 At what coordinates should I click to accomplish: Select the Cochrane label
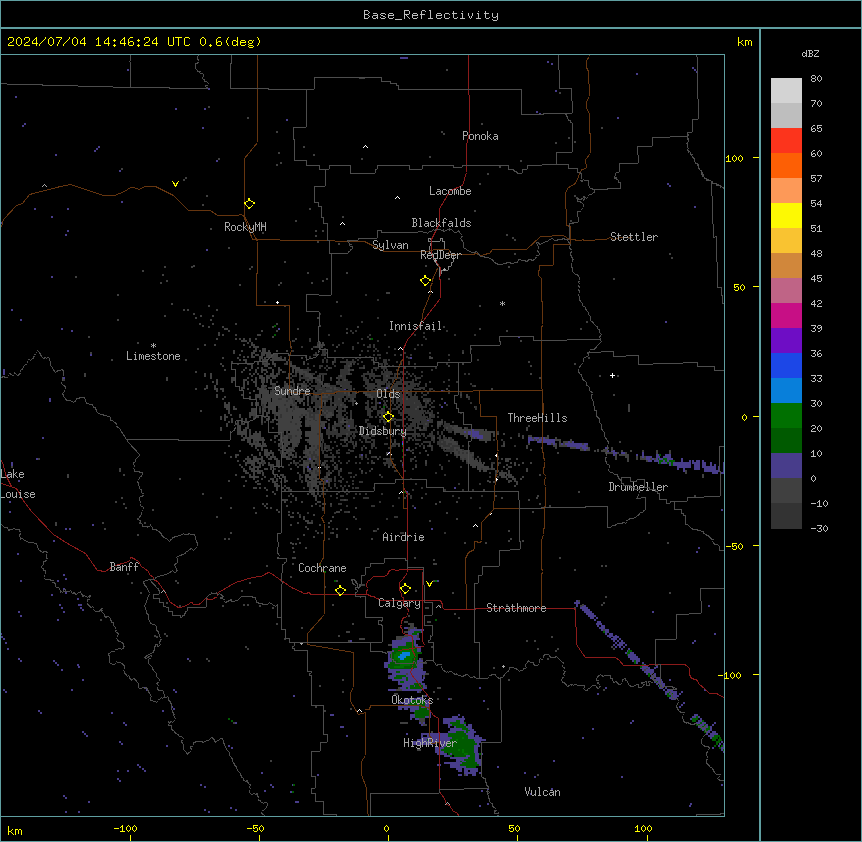click(x=322, y=568)
